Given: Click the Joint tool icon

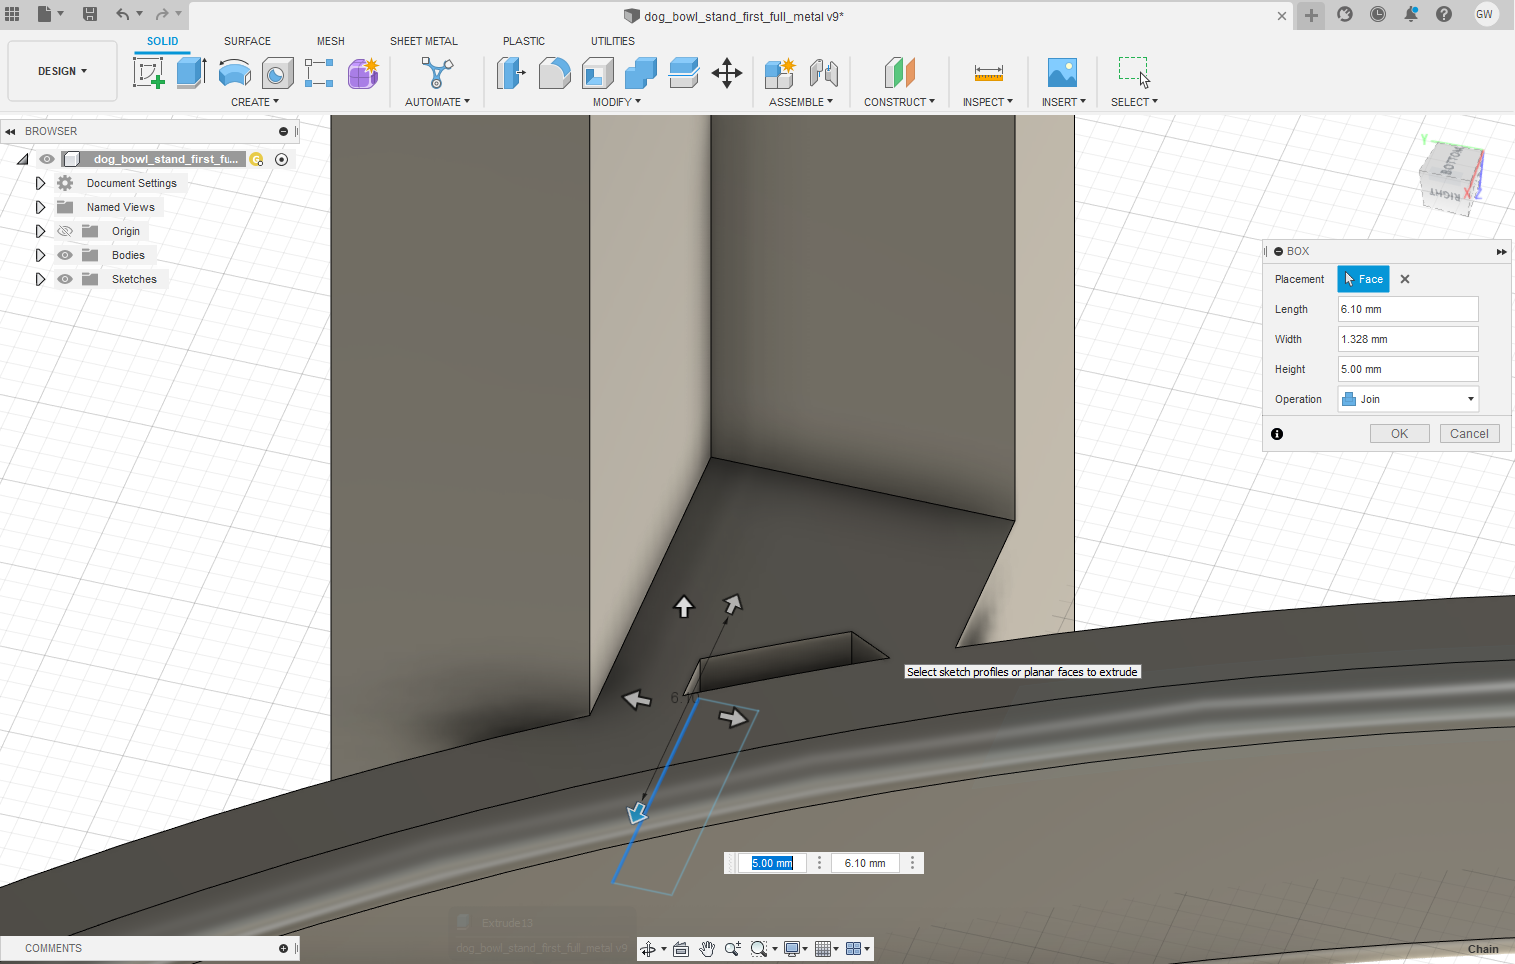Looking at the screenshot, I should [x=824, y=73].
